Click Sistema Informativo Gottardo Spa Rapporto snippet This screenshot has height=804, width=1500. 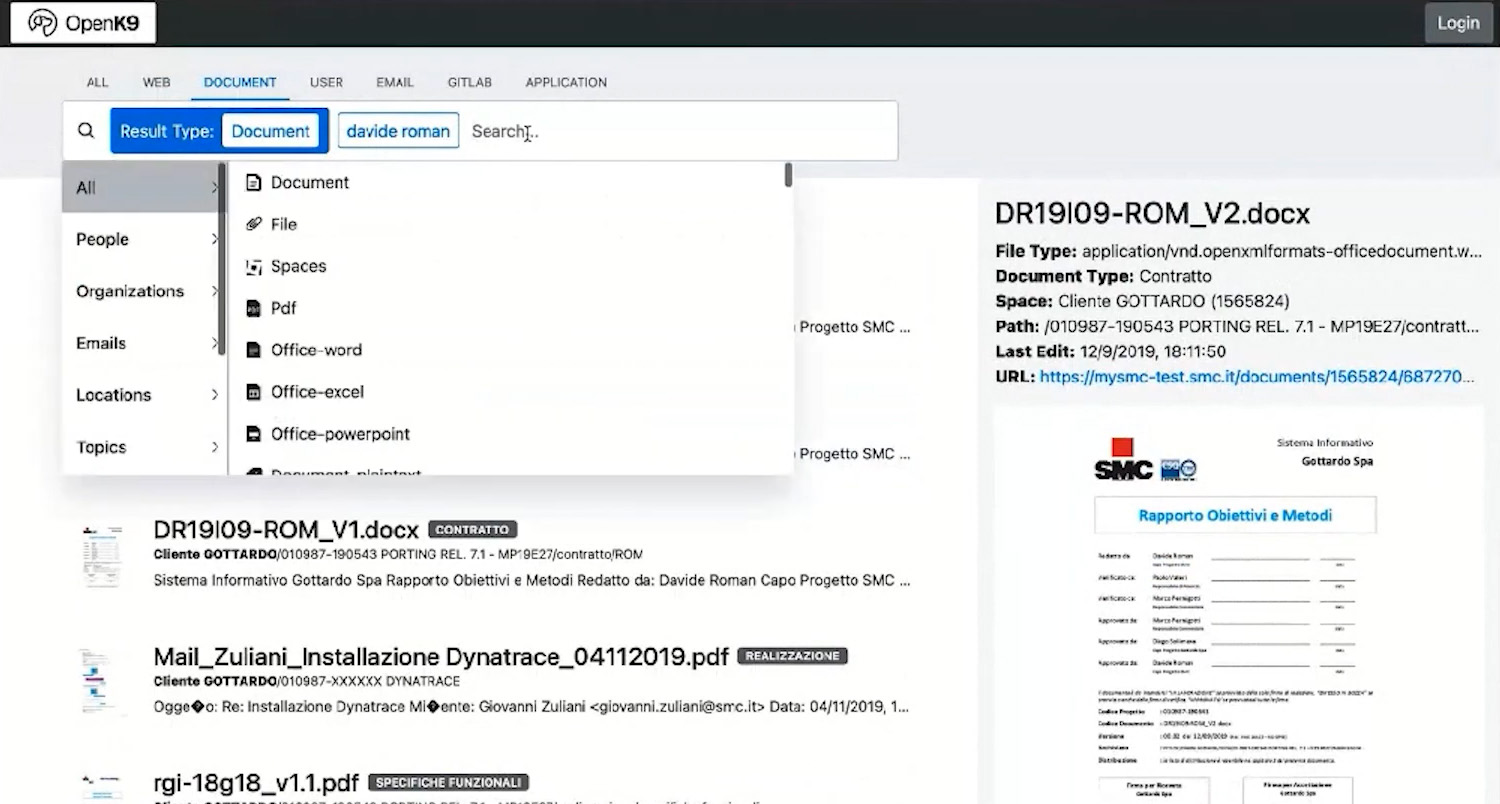532,580
